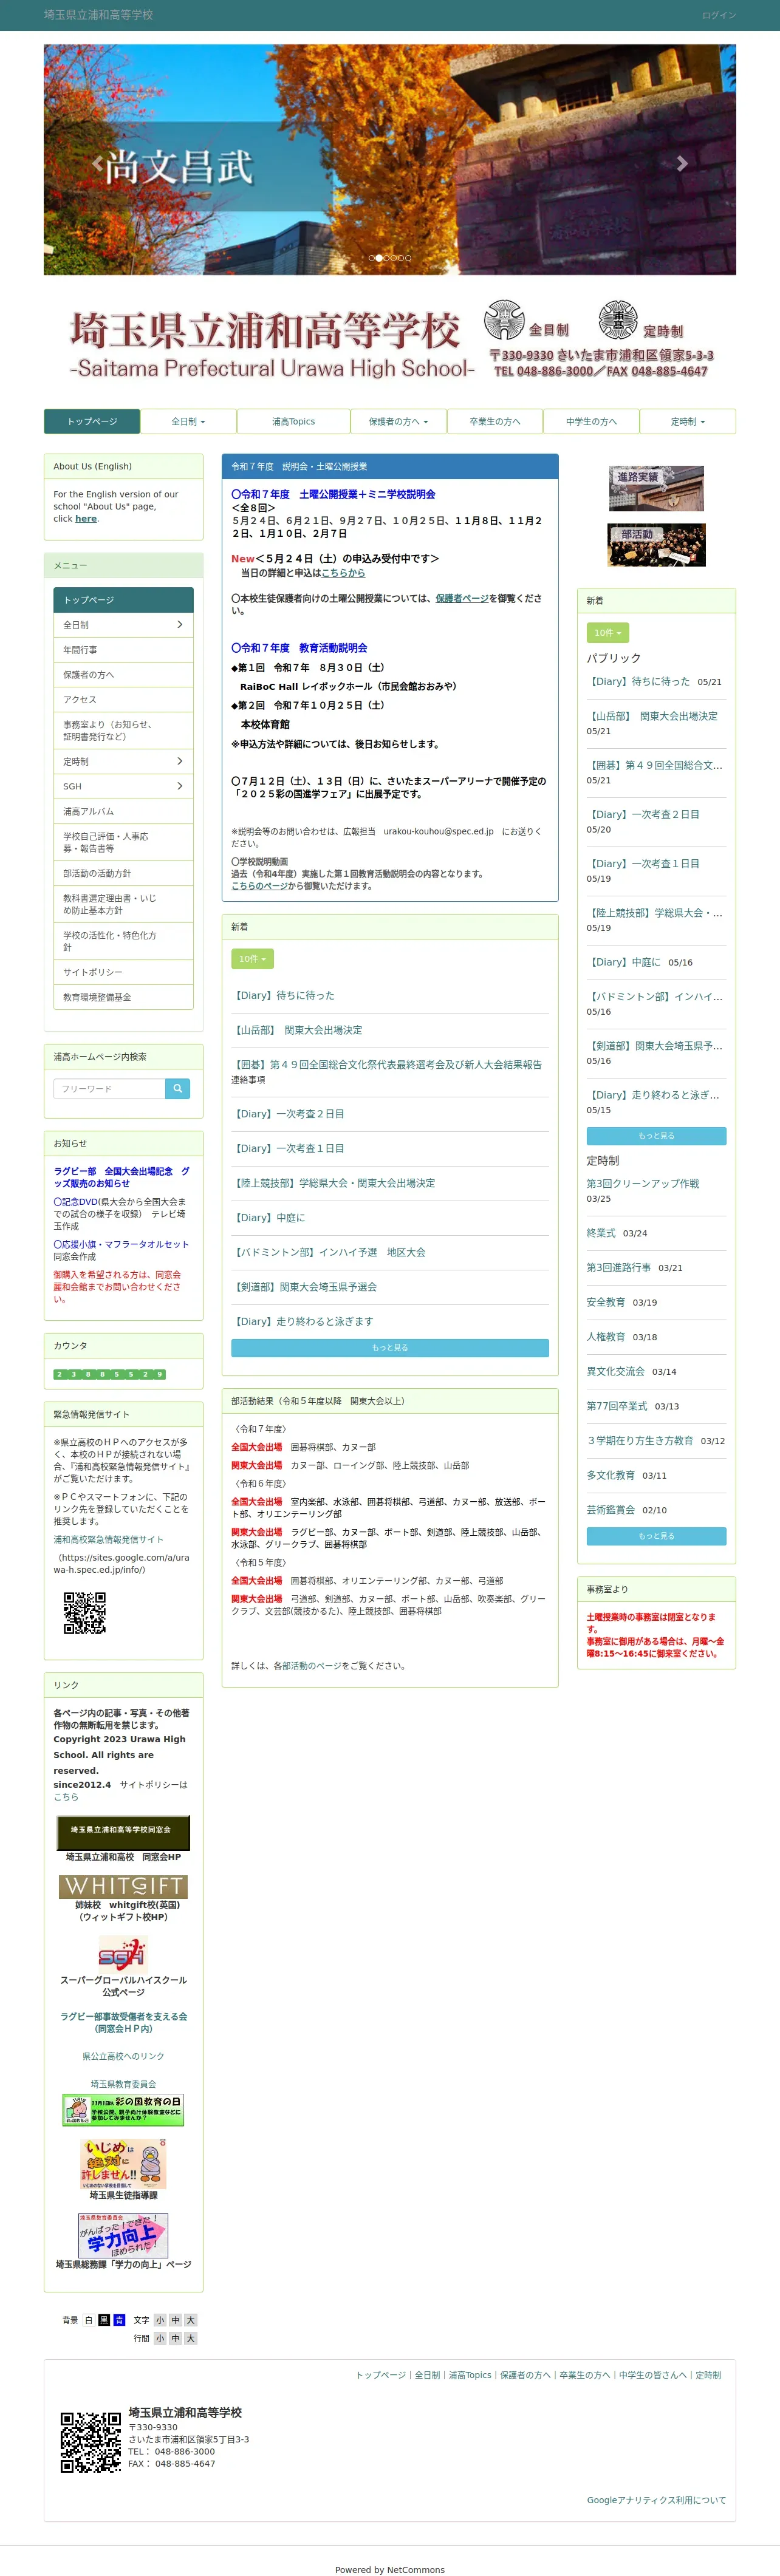The image size is (780, 2576).
Task: Click the access counter digits
Action: point(109,1374)
